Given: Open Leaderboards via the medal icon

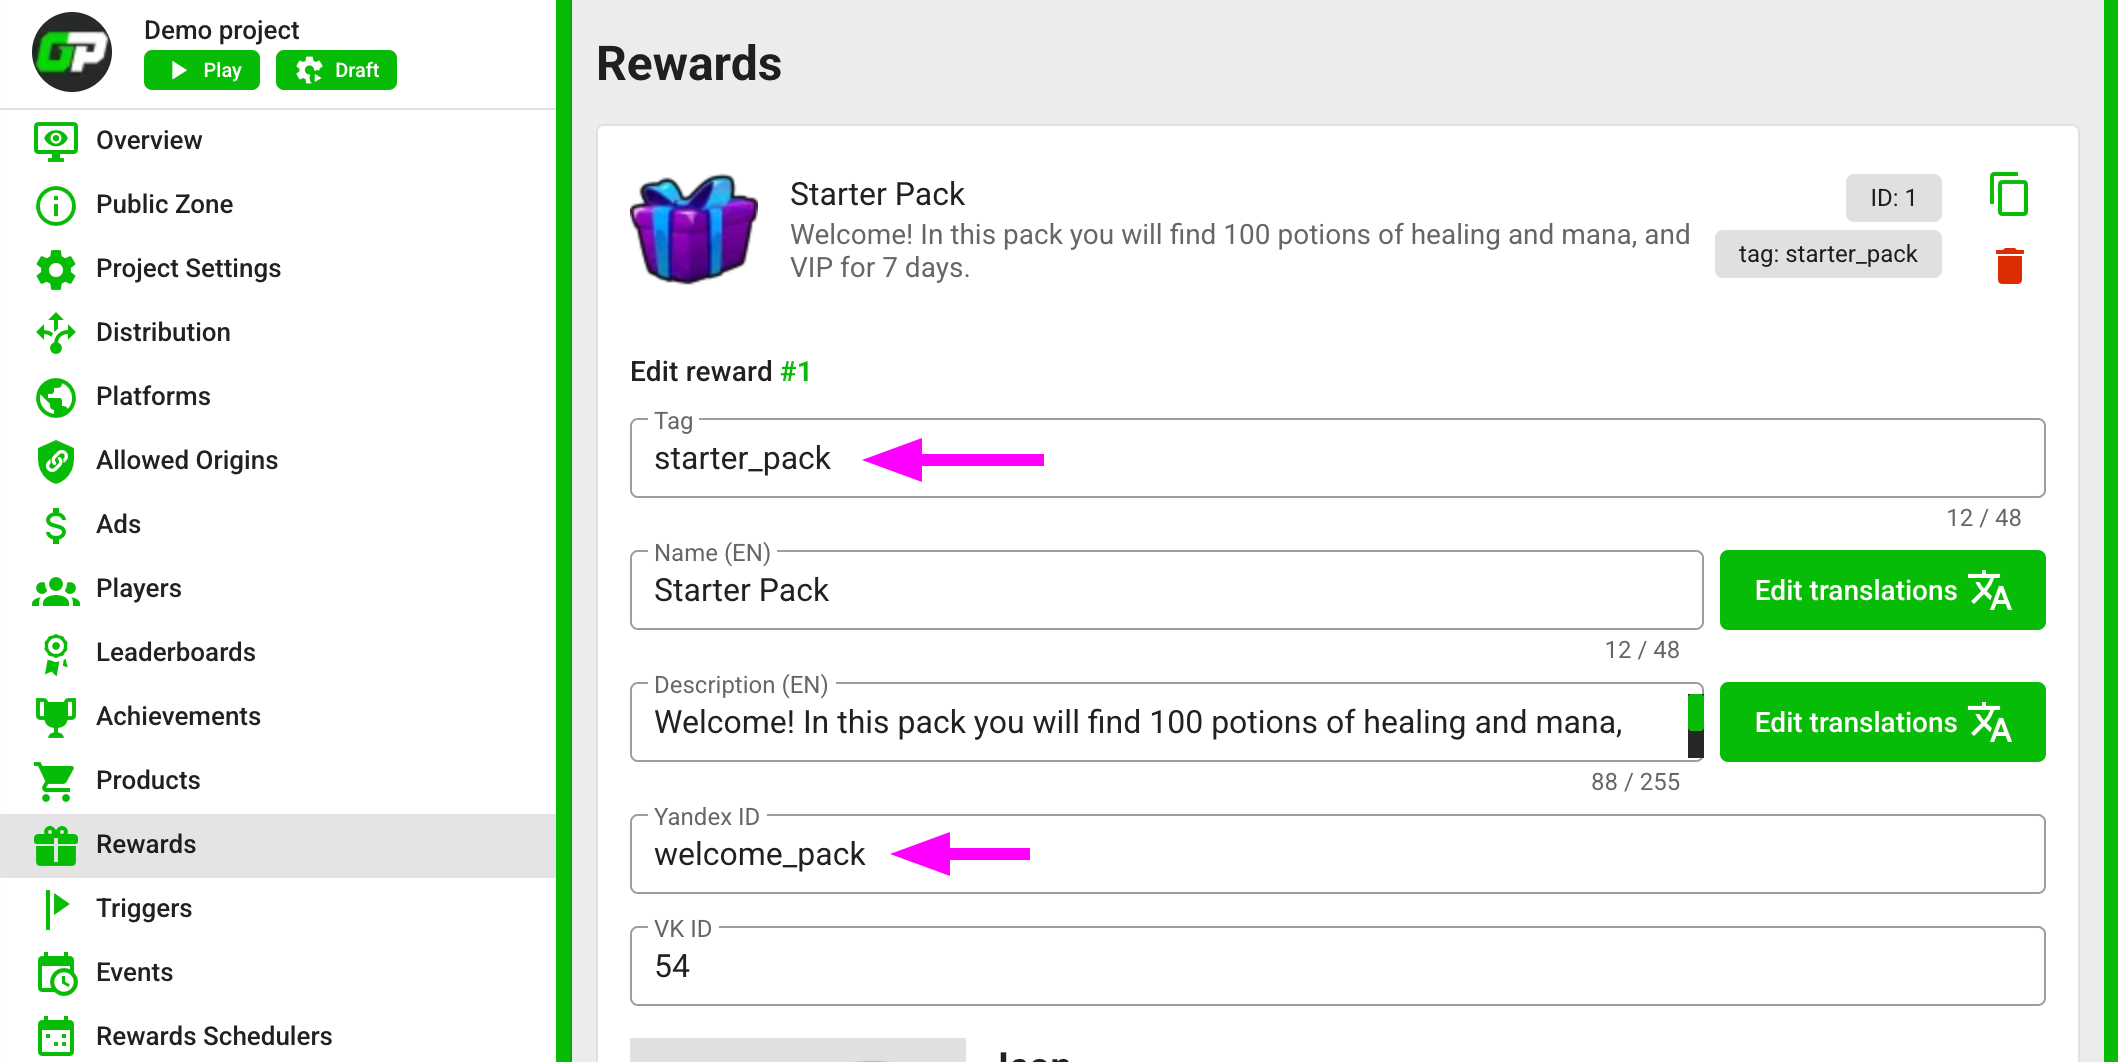Looking at the screenshot, I should (56, 652).
